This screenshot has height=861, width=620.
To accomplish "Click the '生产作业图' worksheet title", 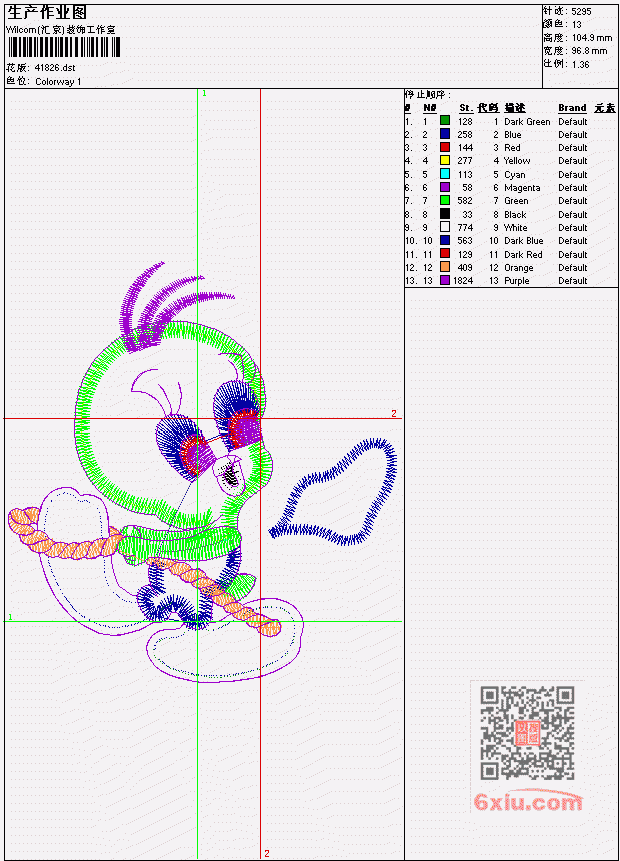I will [x=47, y=13].
